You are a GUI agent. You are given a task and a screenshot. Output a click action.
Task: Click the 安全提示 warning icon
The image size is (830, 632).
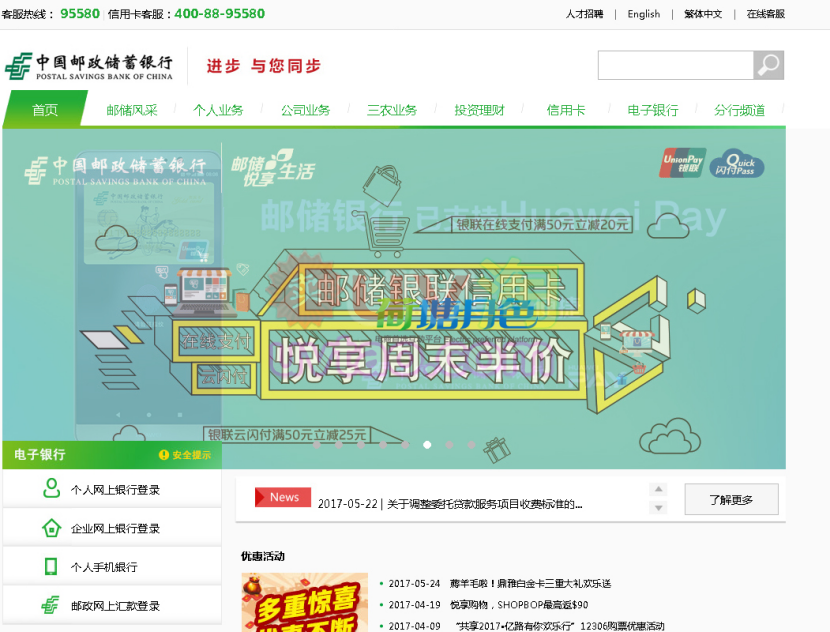pyautogui.click(x=164, y=455)
